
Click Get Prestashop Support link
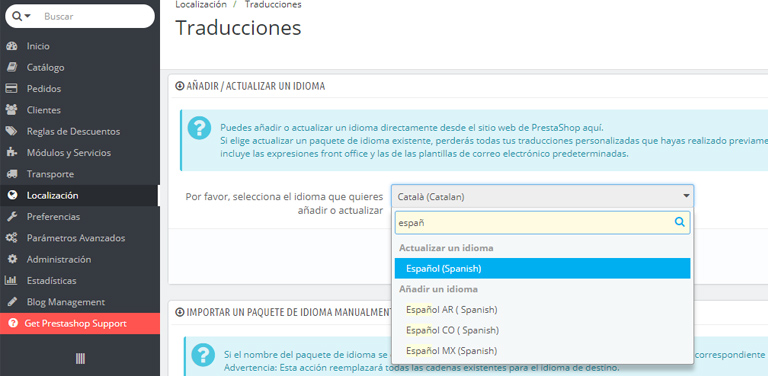[80, 324]
